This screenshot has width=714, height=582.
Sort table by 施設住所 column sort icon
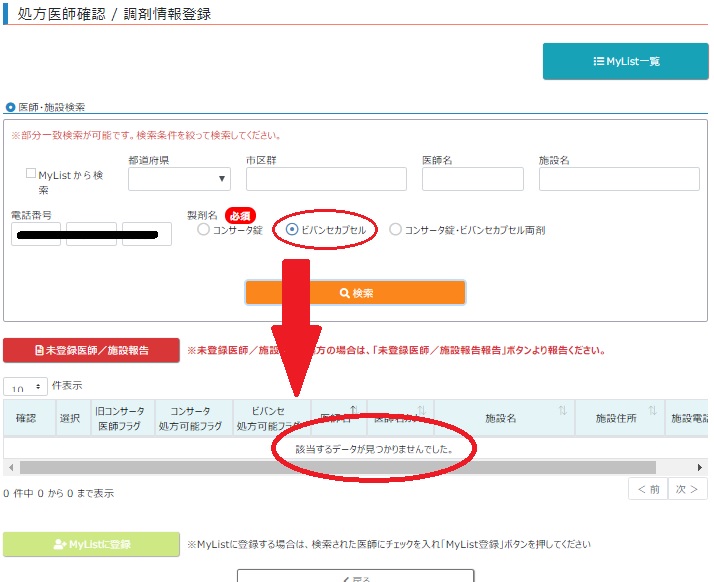pos(652,411)
